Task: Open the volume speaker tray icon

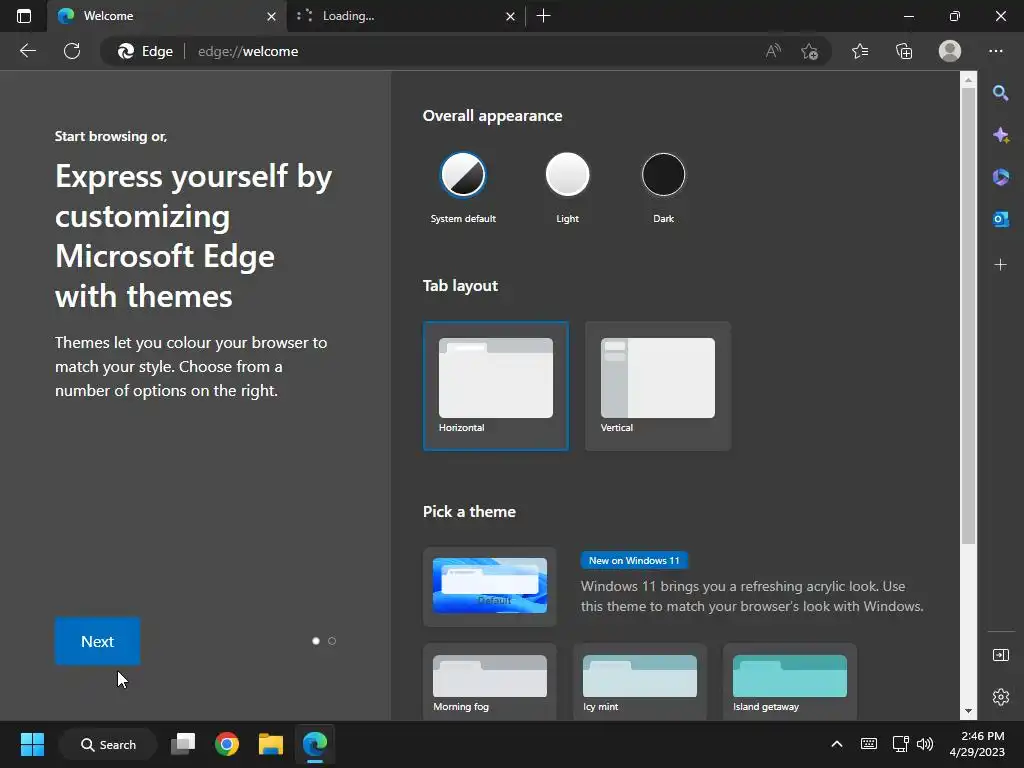Action: 925,744
